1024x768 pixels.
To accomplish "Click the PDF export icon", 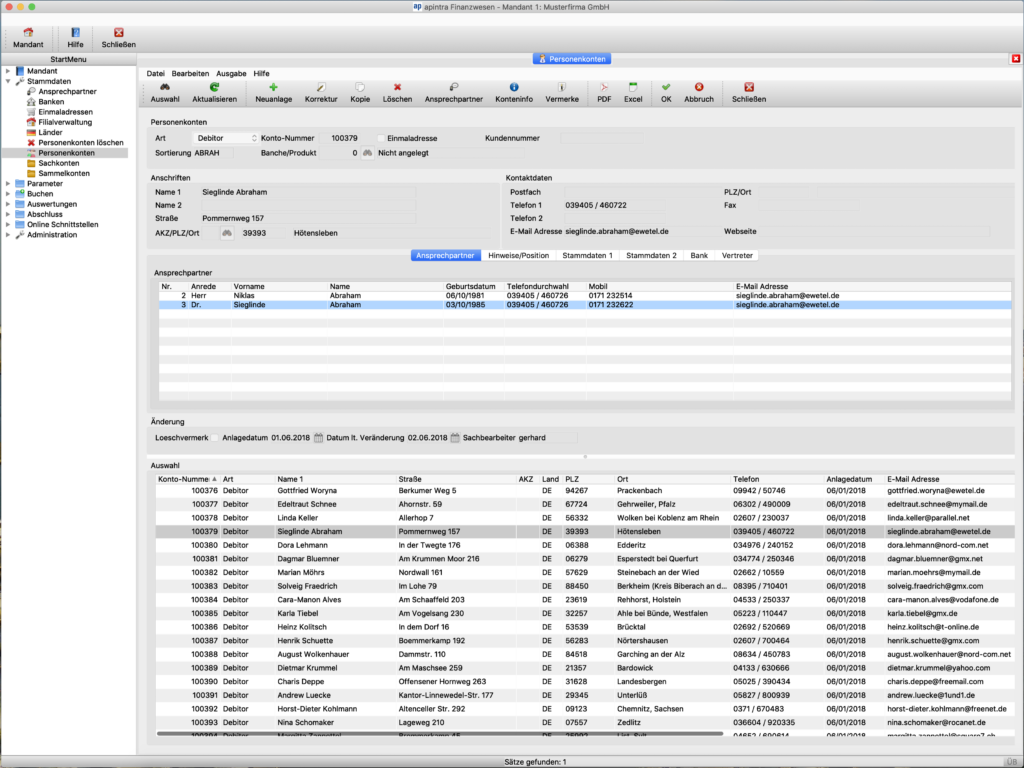I will point(604,88).
